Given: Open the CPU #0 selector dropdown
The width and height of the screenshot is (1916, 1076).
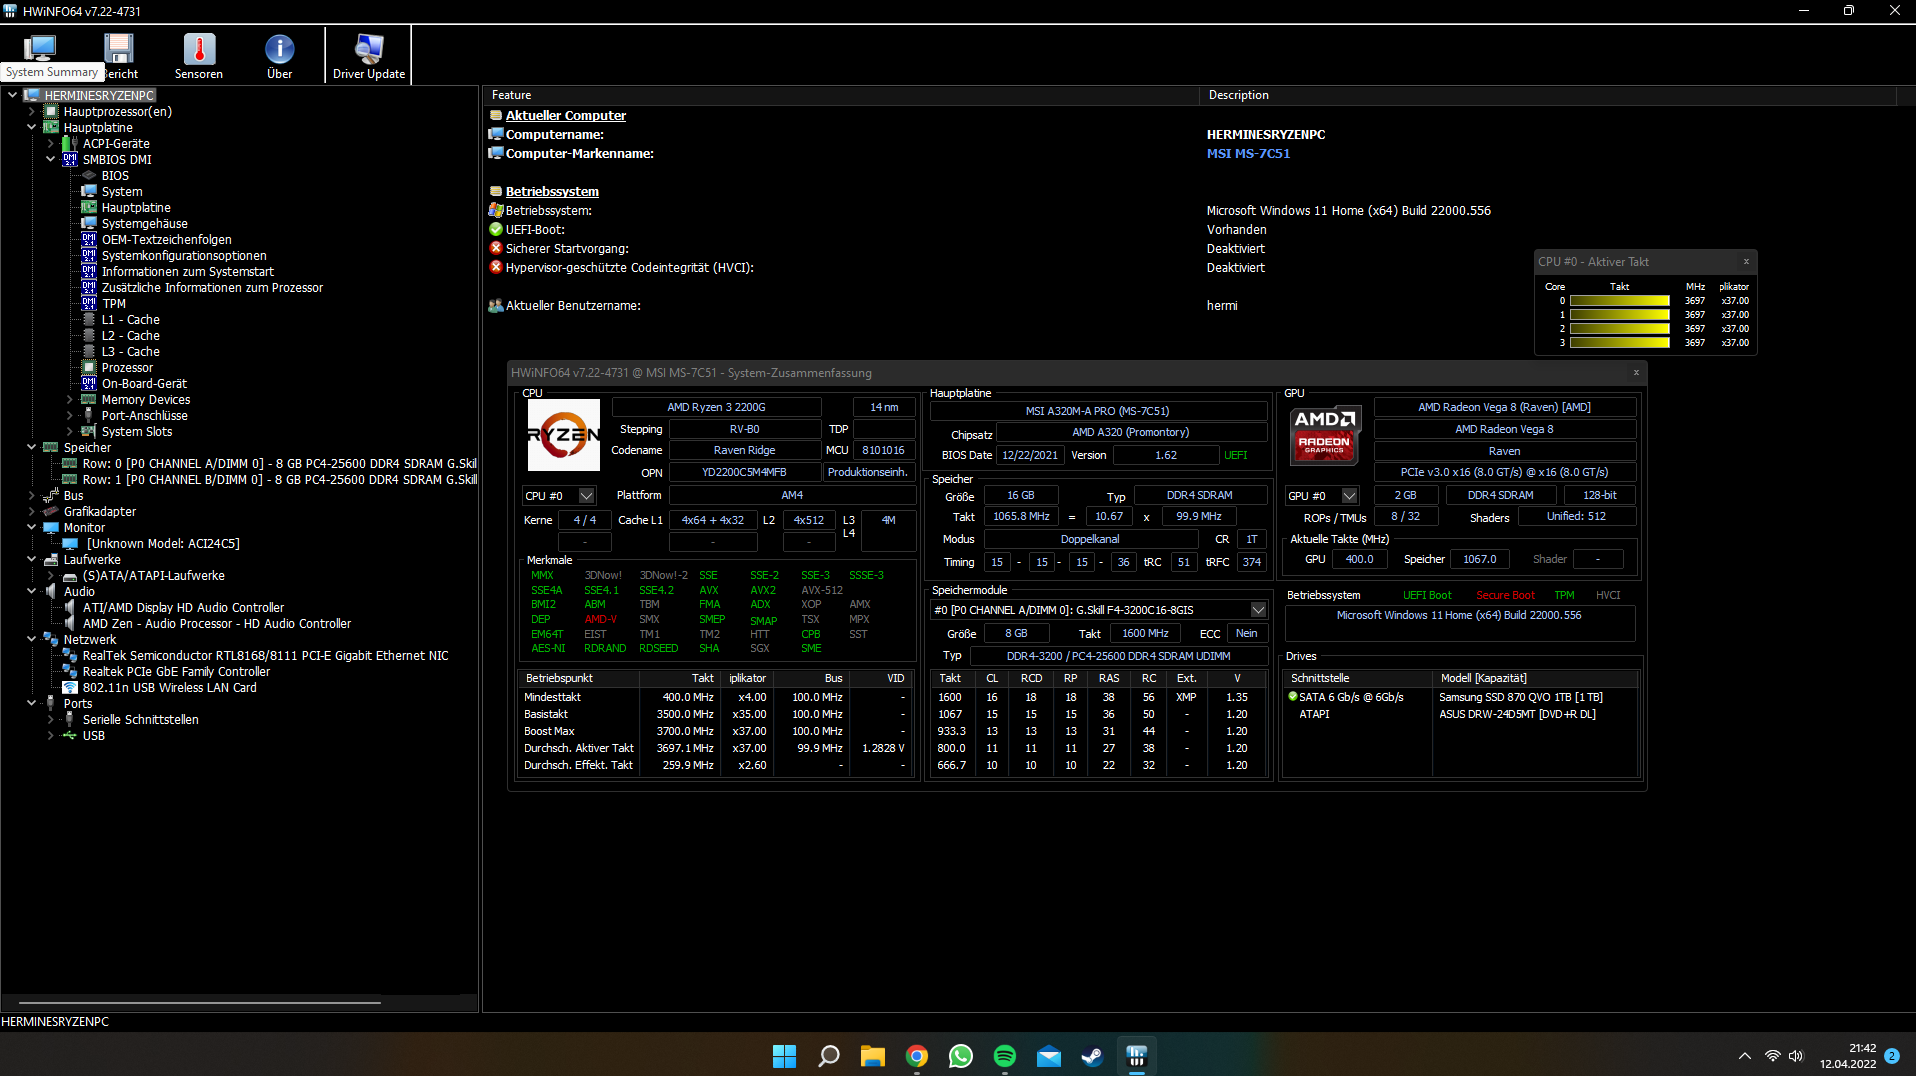Looking at the screenshot, I should pos(586,496).
